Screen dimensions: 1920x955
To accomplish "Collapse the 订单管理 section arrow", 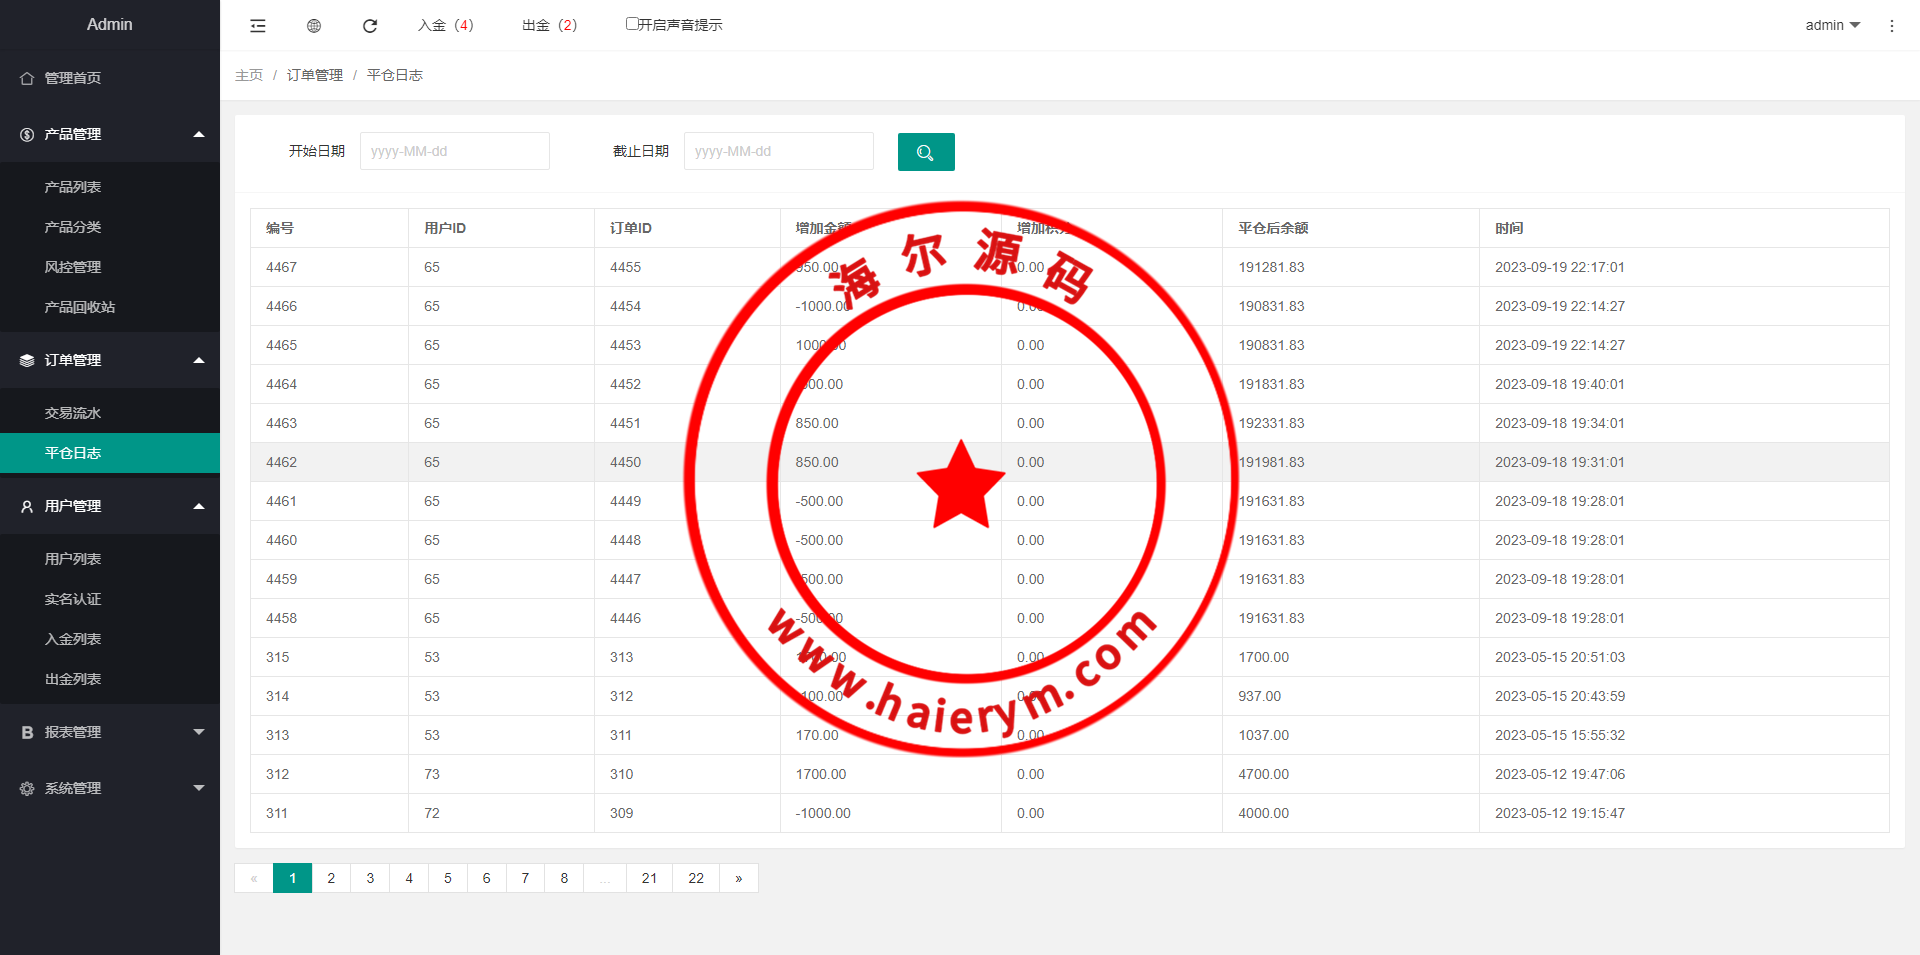I will point(199,360).
